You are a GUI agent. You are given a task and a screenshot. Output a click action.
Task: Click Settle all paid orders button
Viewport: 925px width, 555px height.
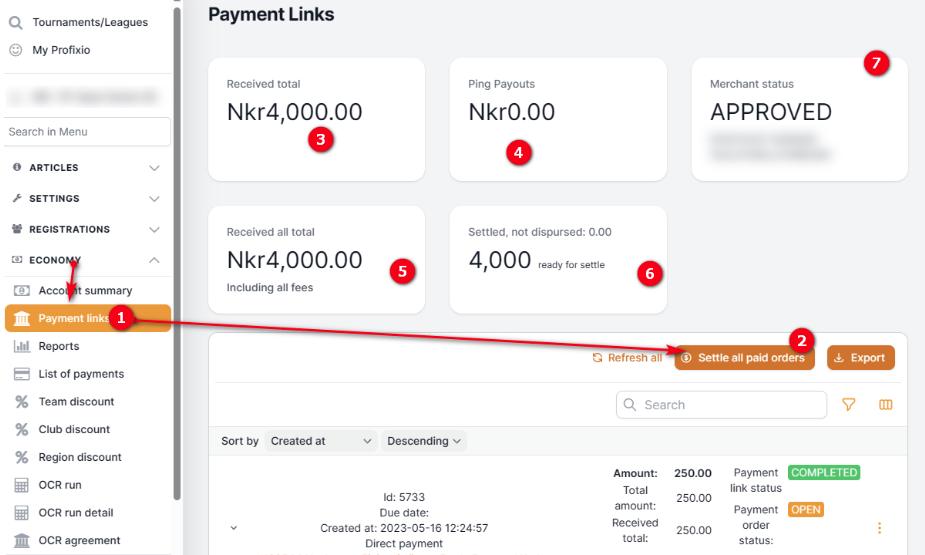[x=744, y=357]
